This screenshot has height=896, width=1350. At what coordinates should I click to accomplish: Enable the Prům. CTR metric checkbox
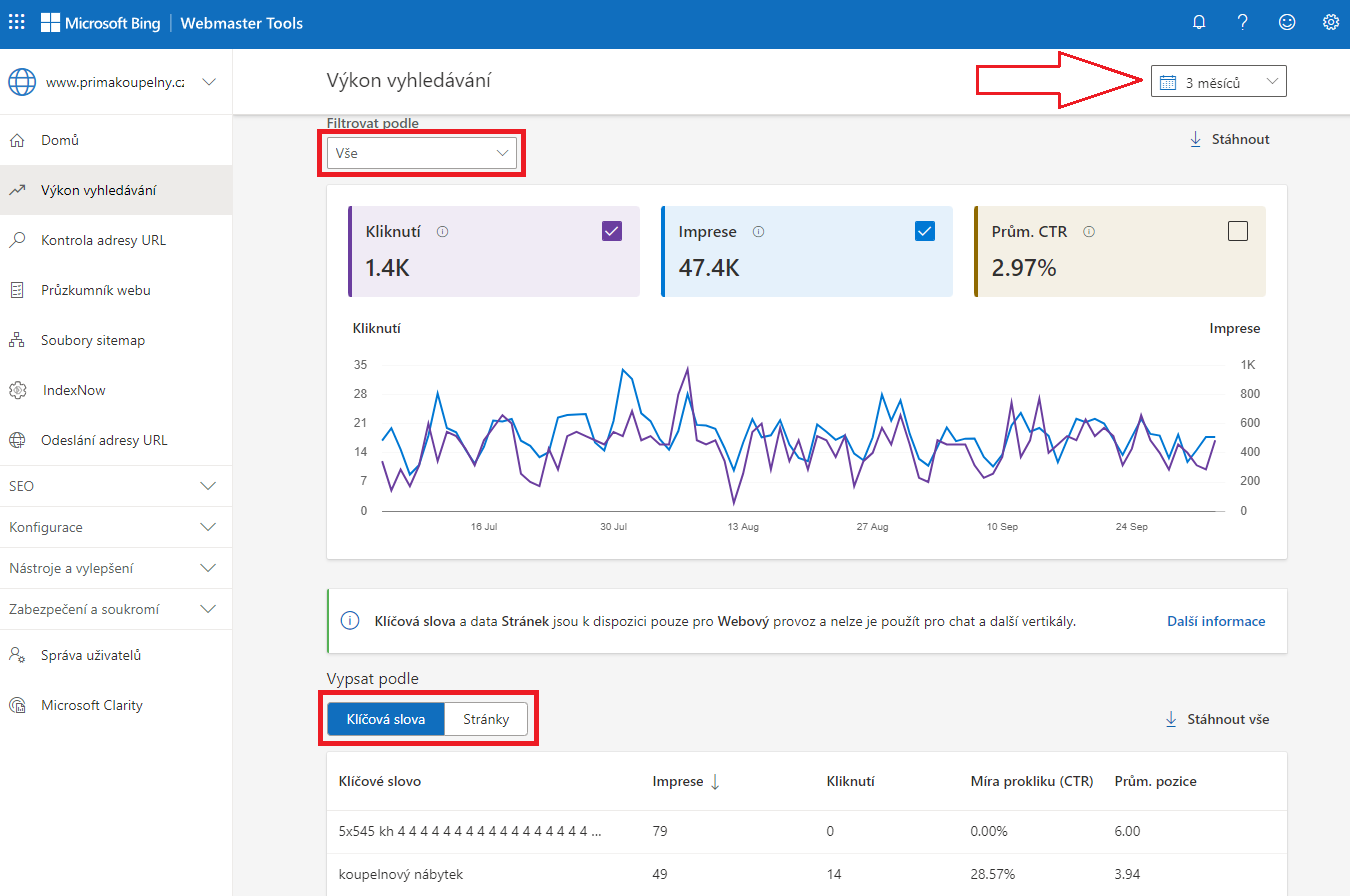tap(1238, 231)
